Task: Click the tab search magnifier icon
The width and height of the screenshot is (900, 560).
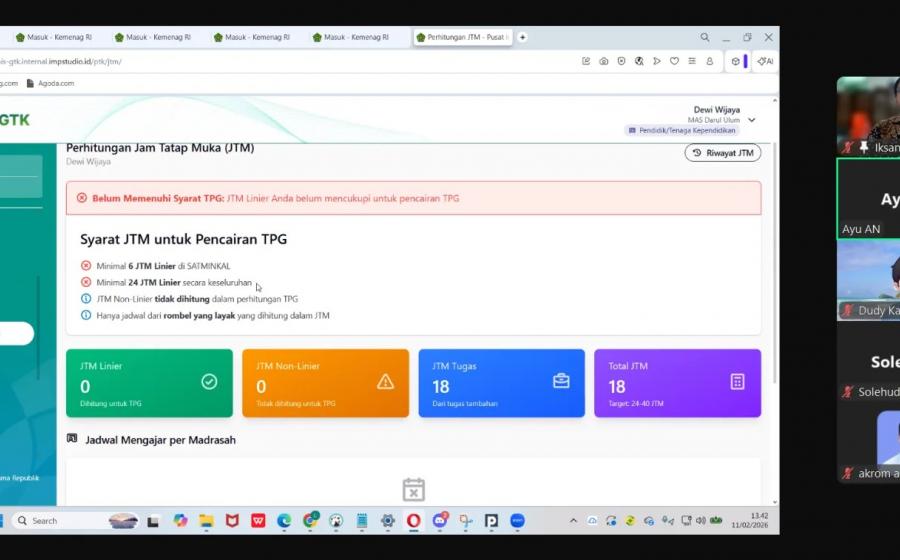Action: (704, 37)
